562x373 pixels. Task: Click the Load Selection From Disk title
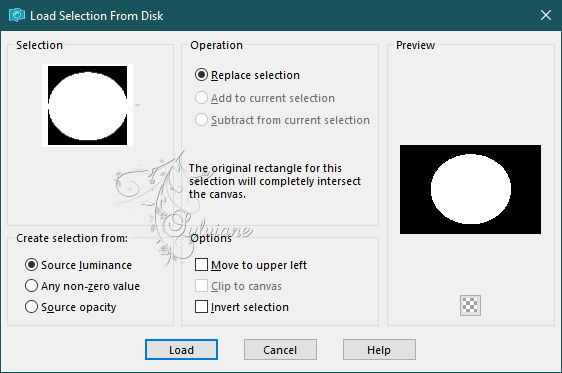[x=96, y=16]
